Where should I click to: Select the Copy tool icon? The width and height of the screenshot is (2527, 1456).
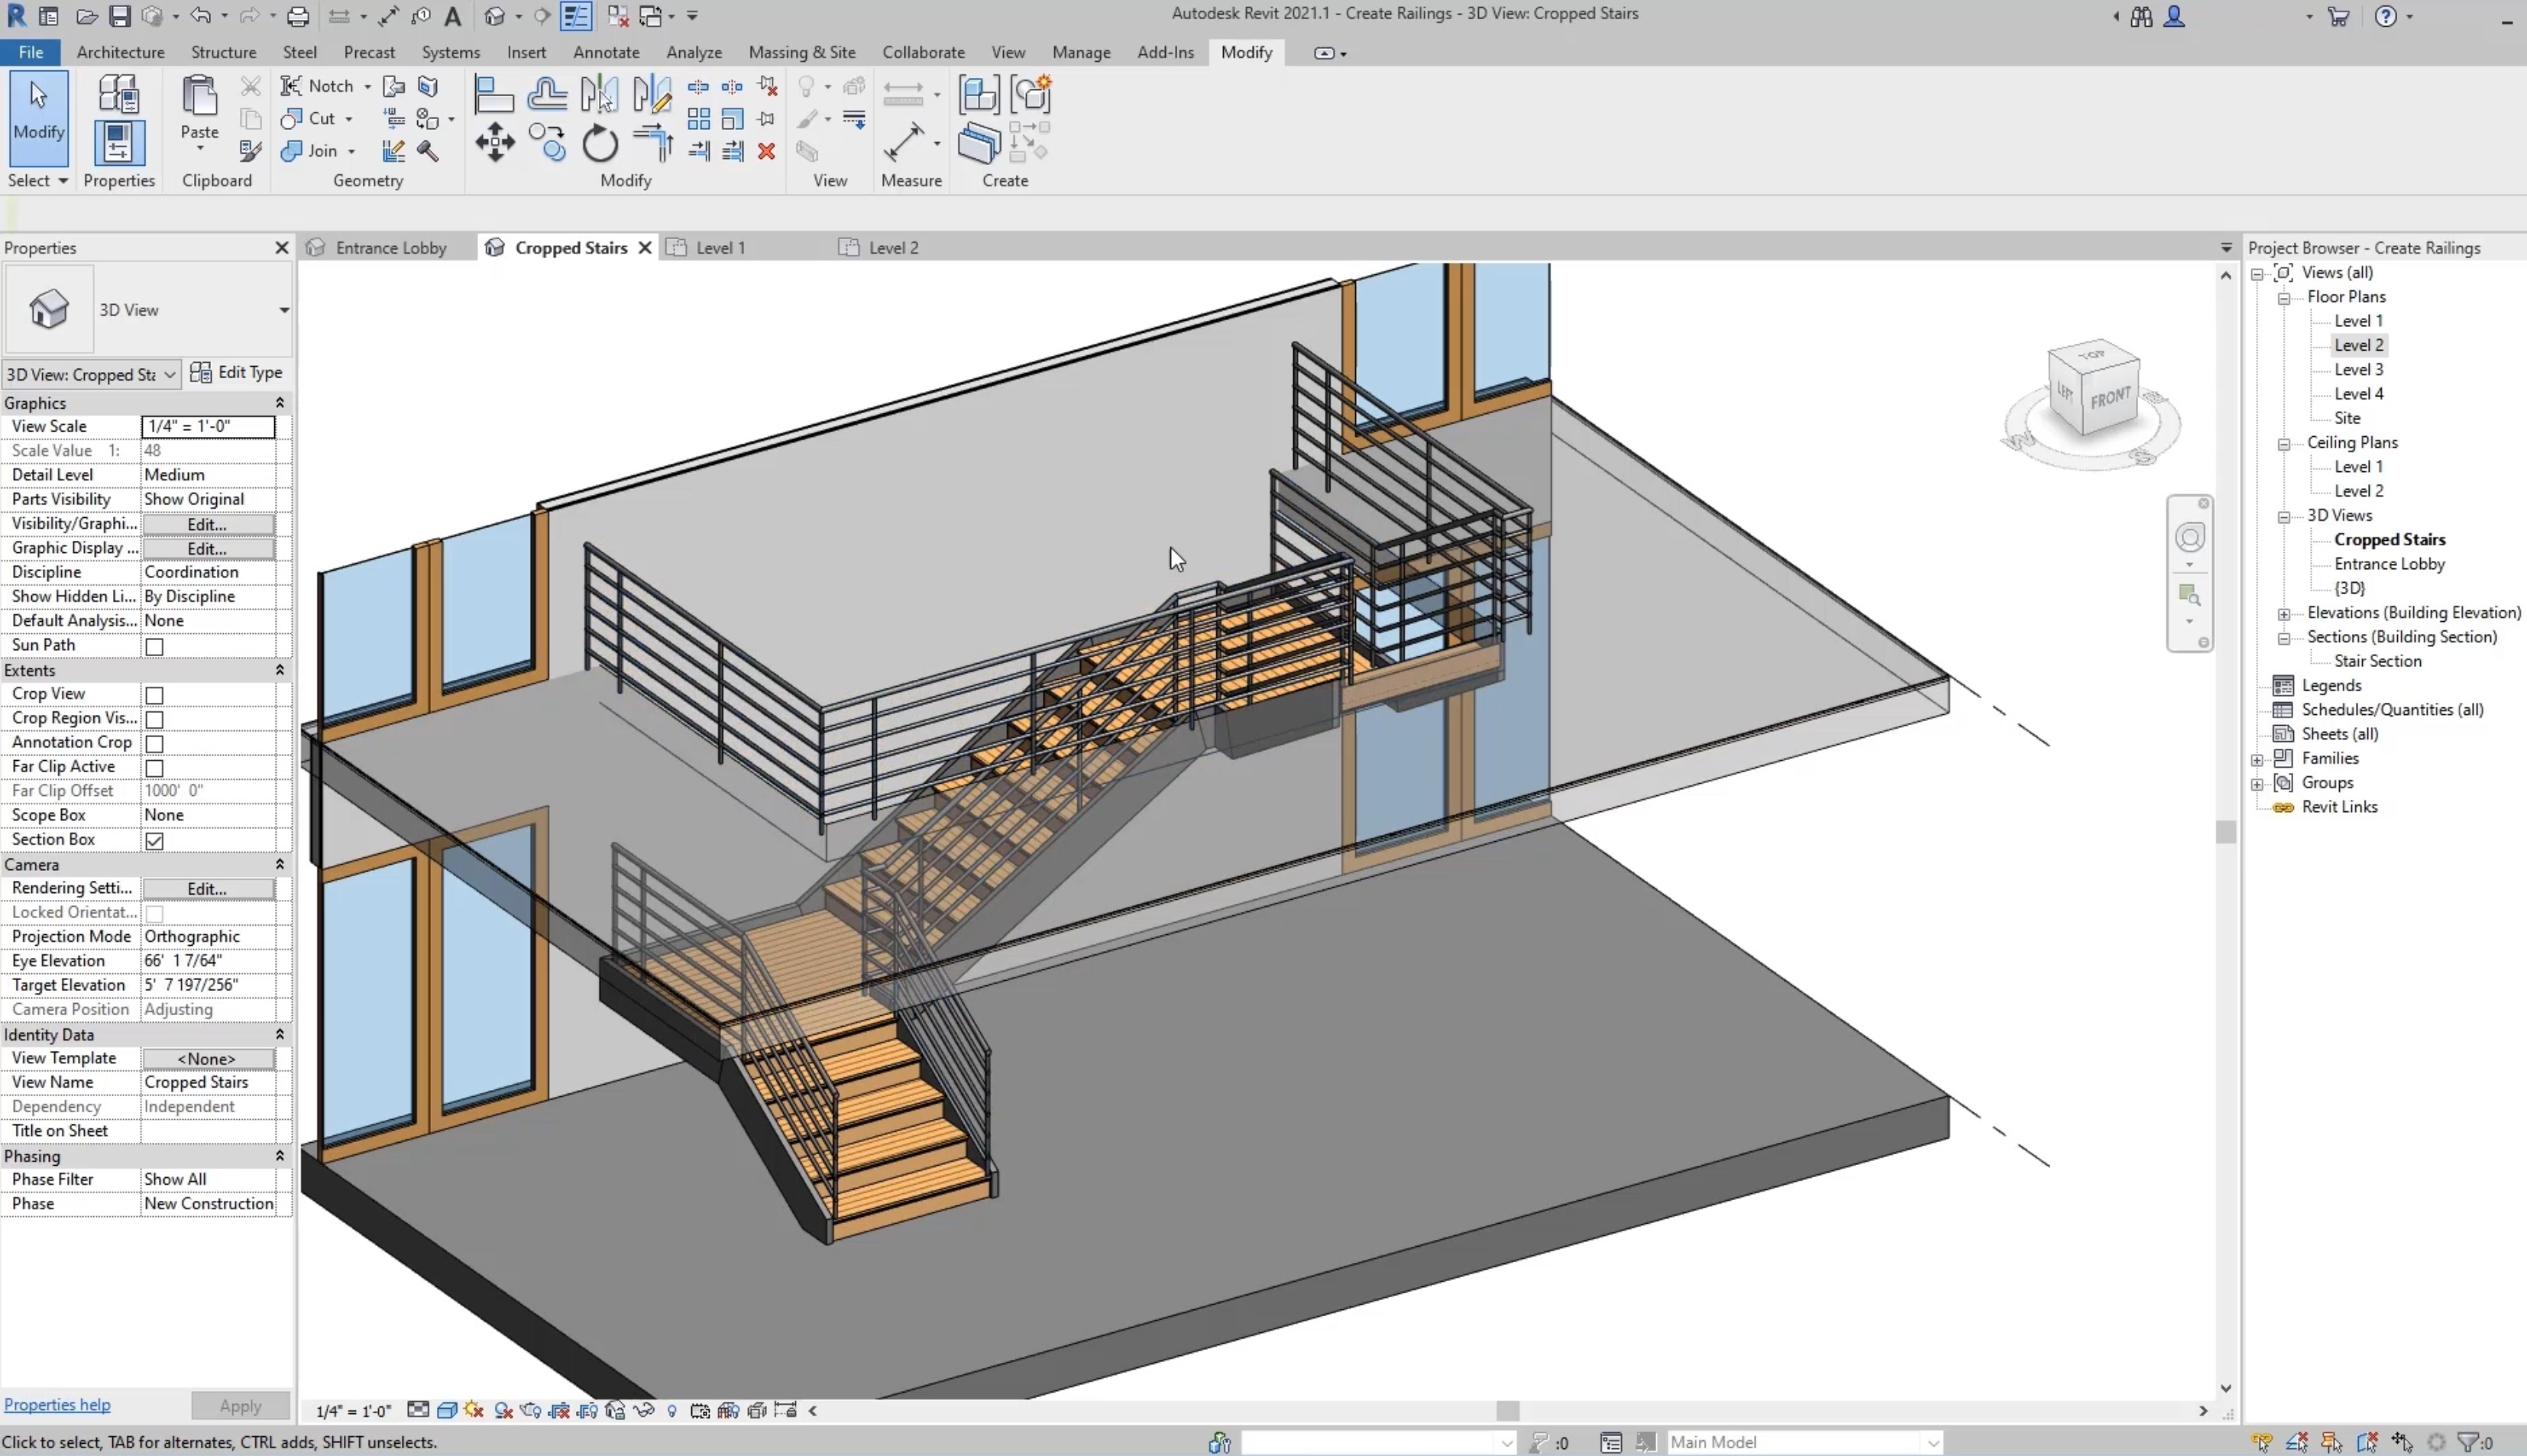[547, 143]
